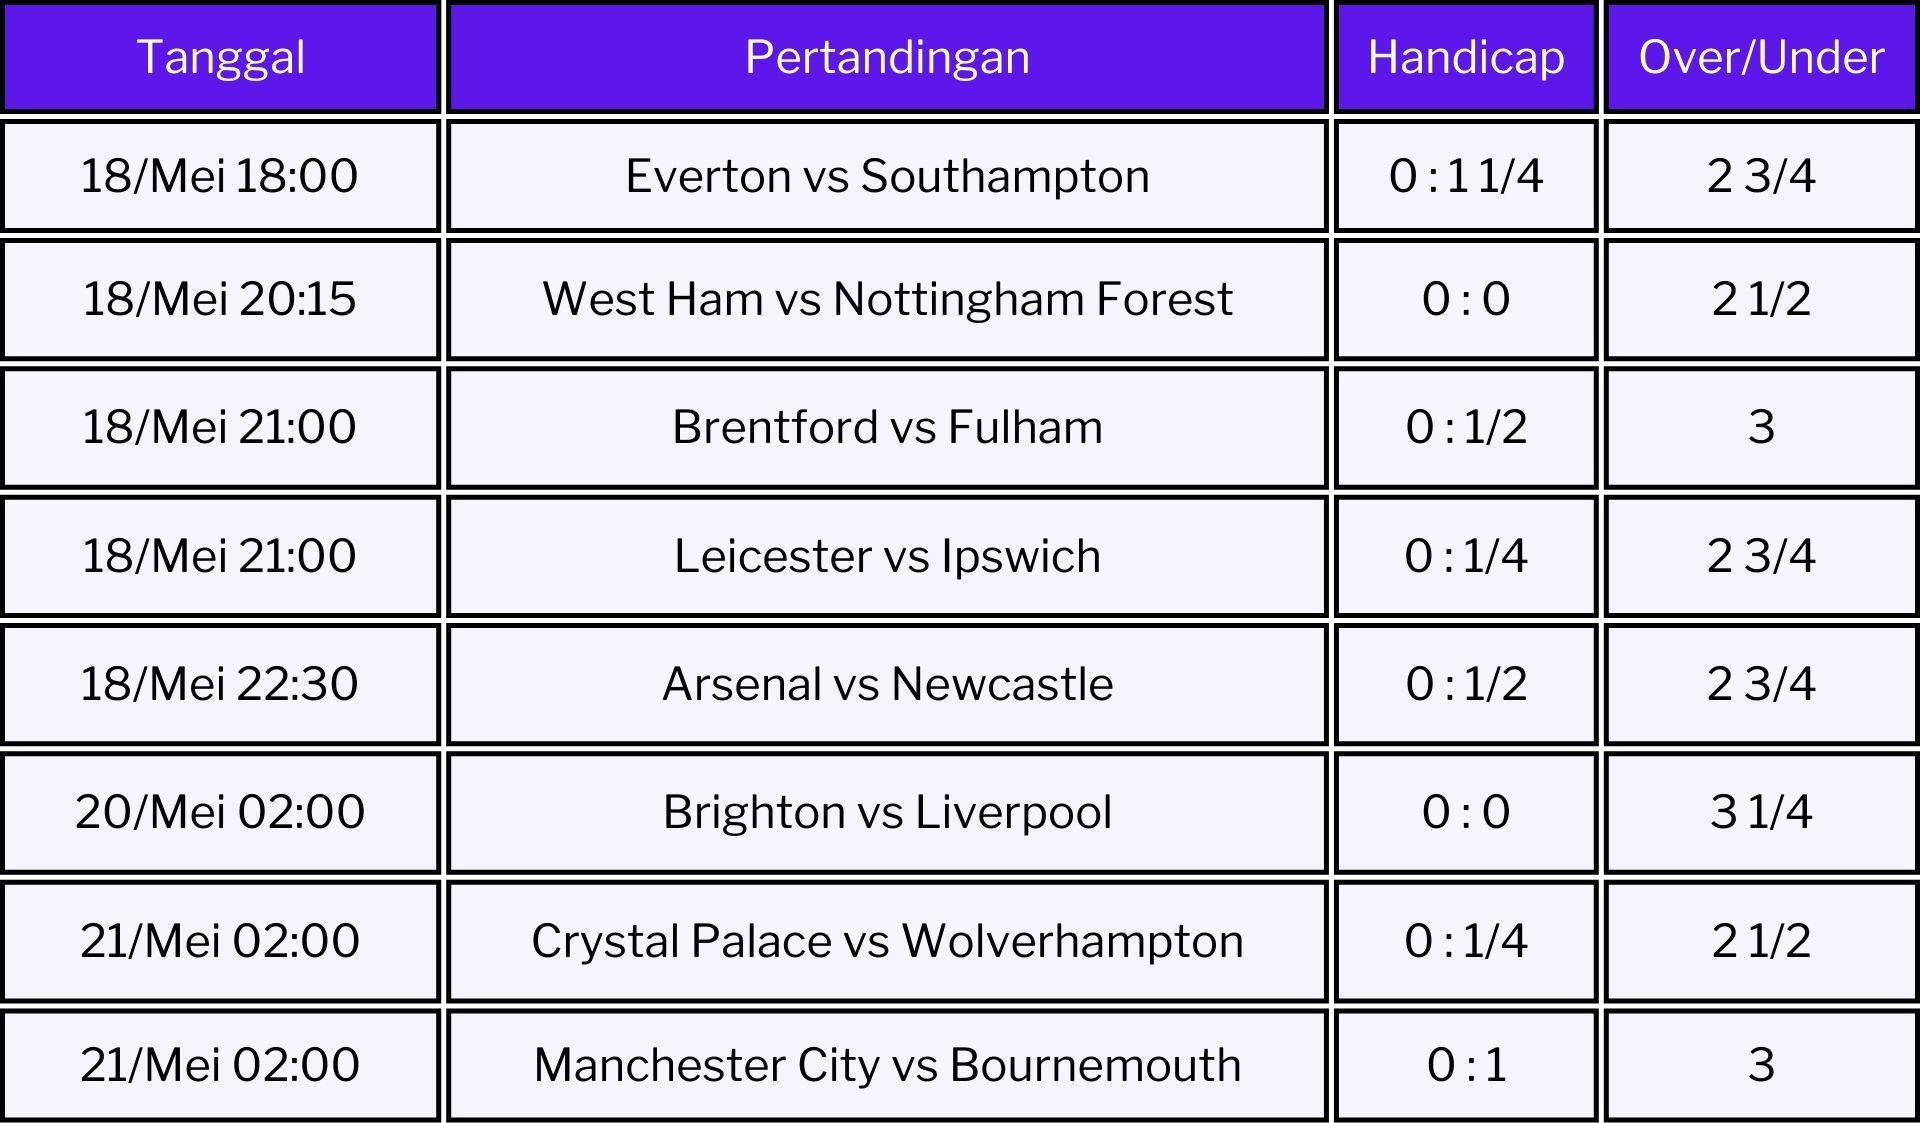Click the Everton vs Southampton match cell
This screenshot has height=1123, width=1920.
click(887, 176)
